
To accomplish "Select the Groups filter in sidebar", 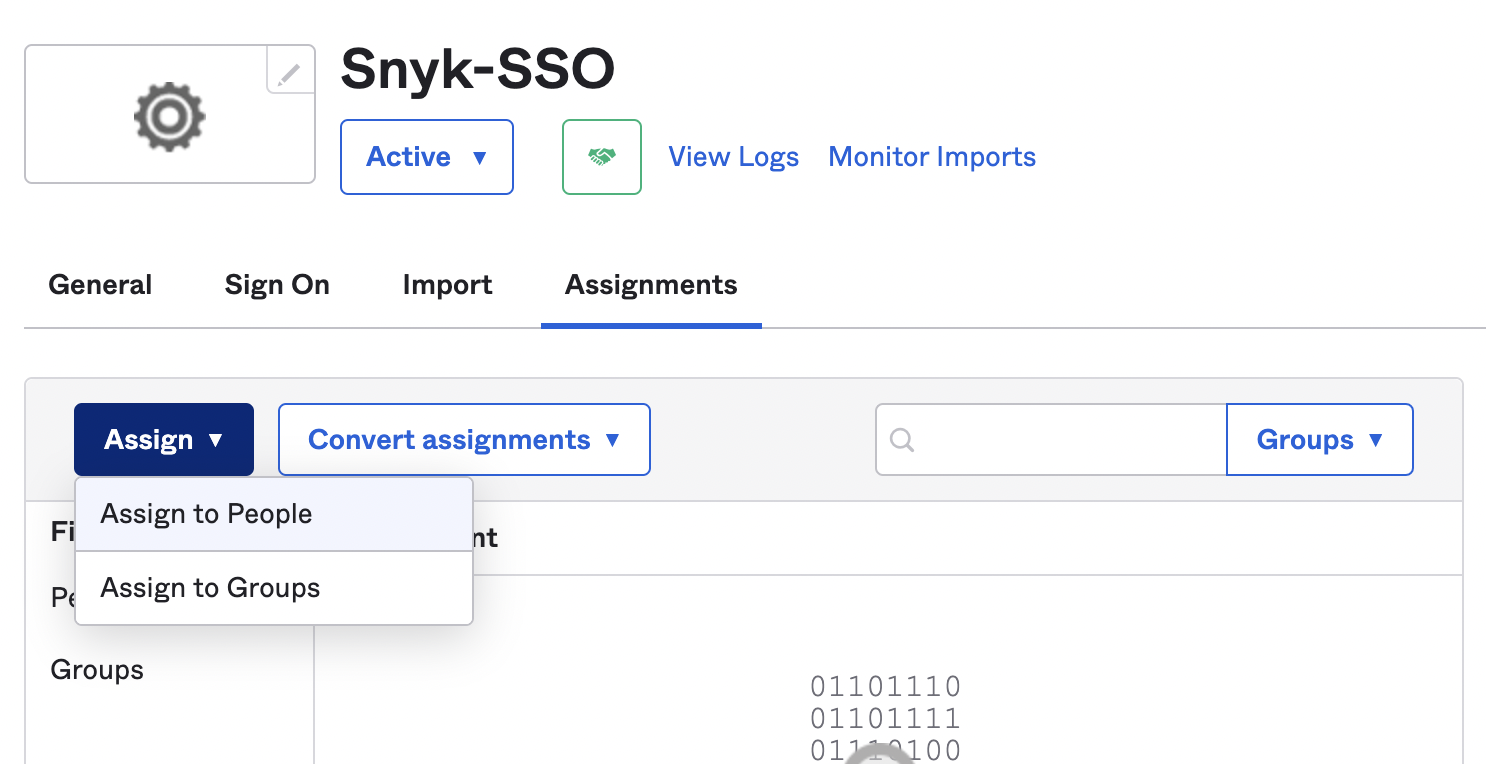I will pos(96,669).
